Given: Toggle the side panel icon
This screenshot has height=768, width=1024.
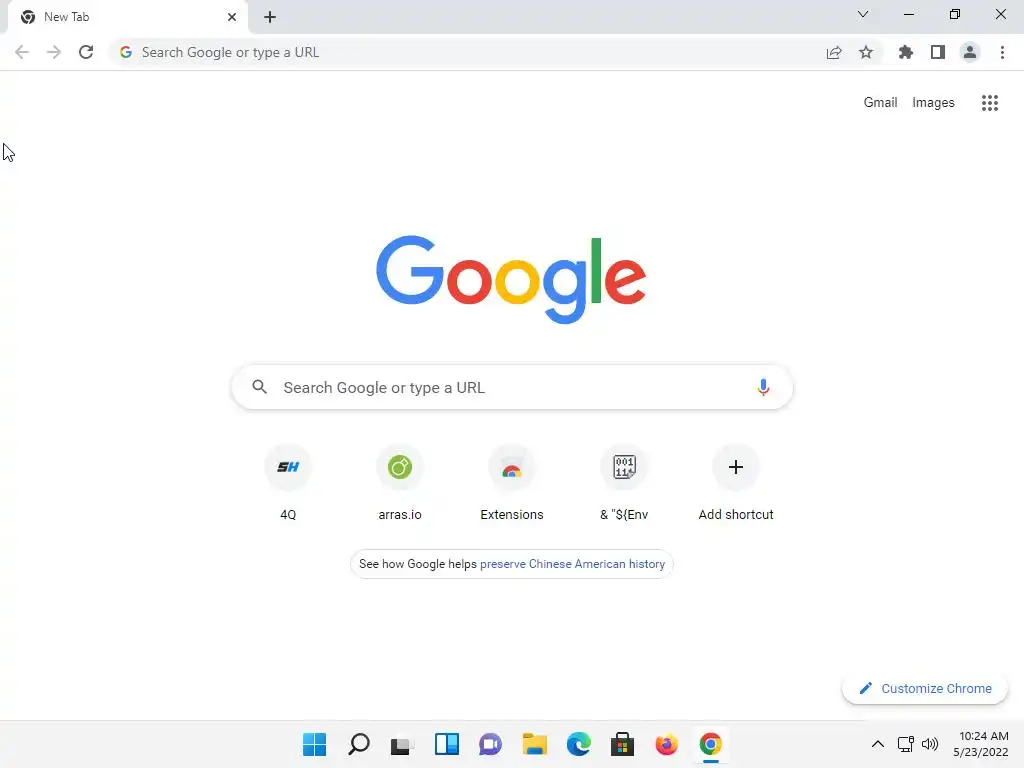Looking at the screenshot, I should coord(938,52).
